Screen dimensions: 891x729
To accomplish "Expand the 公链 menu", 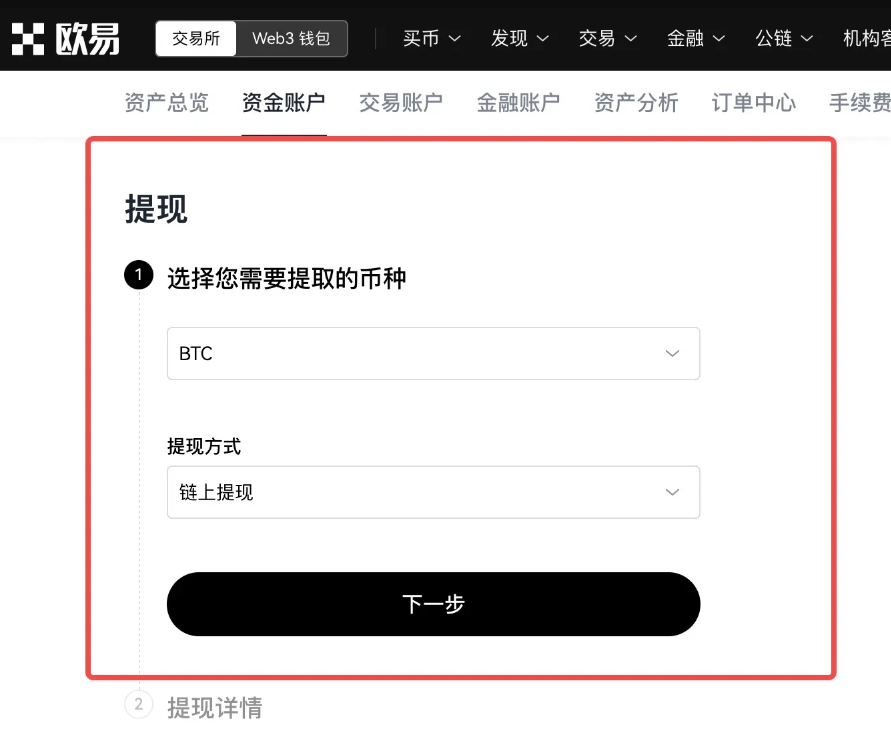I will click(x=784, y=39).
